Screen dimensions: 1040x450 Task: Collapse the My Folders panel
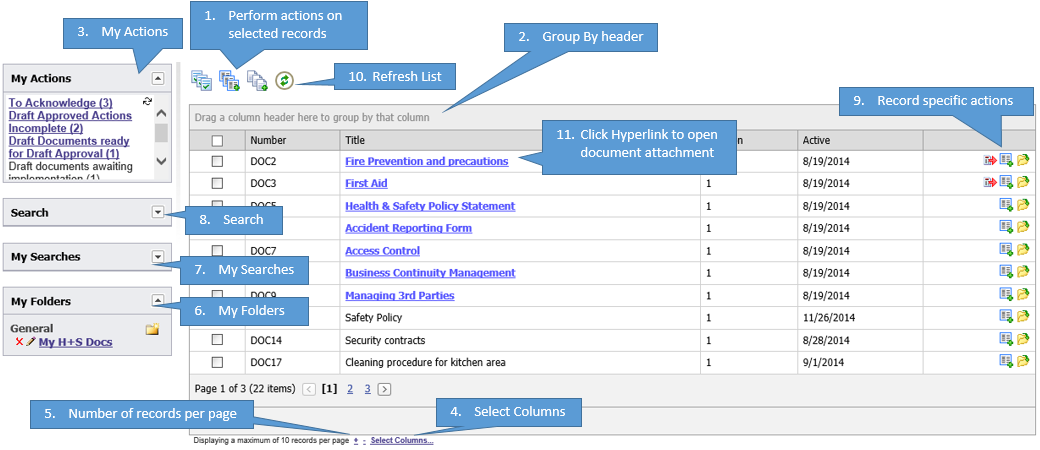pyautogui.click(x=157, y=300)
